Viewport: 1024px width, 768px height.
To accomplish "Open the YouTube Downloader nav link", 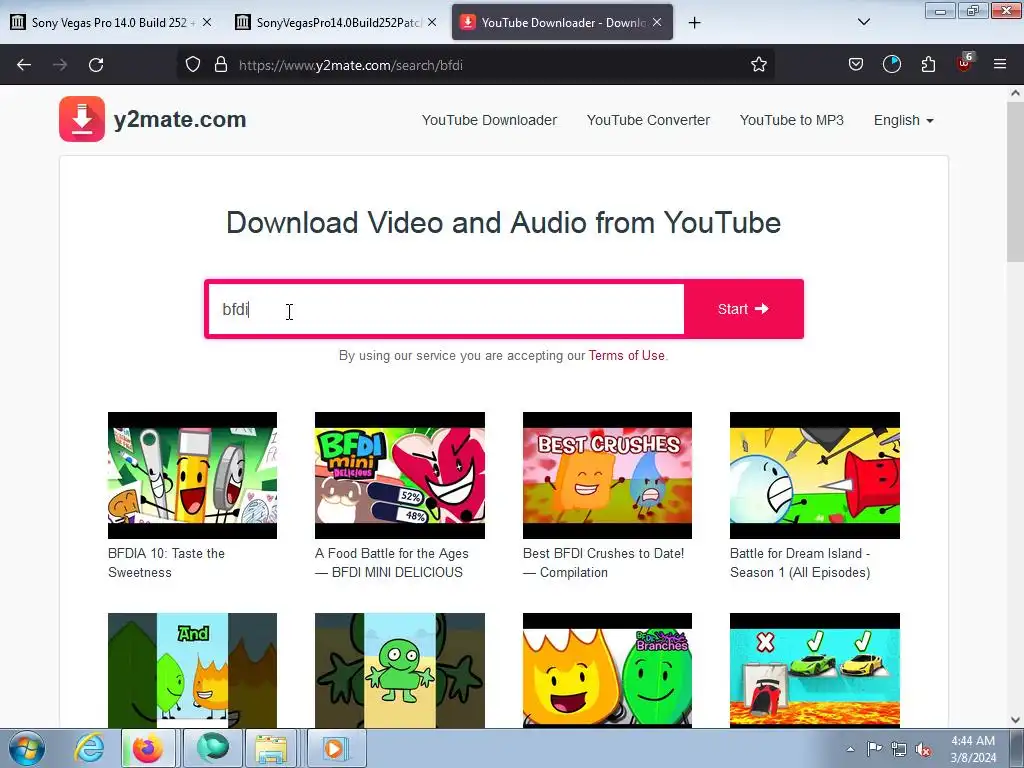I will click(x=489, y=120).
